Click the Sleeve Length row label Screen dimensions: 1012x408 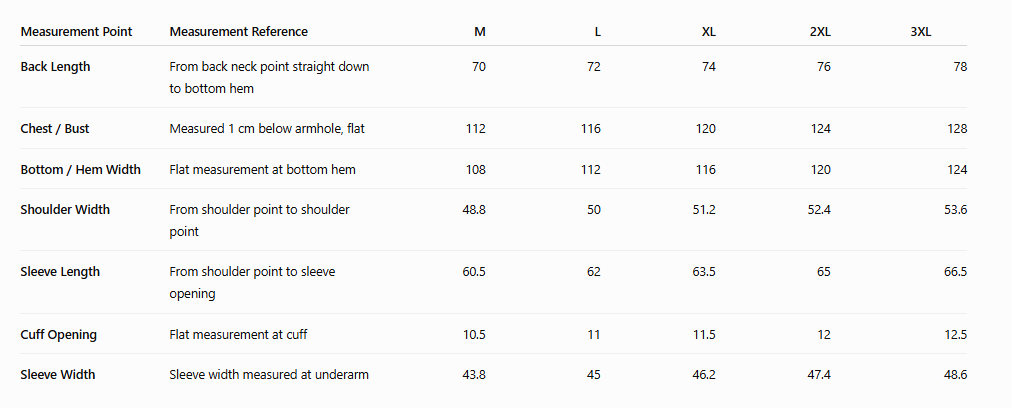(60, 272)
